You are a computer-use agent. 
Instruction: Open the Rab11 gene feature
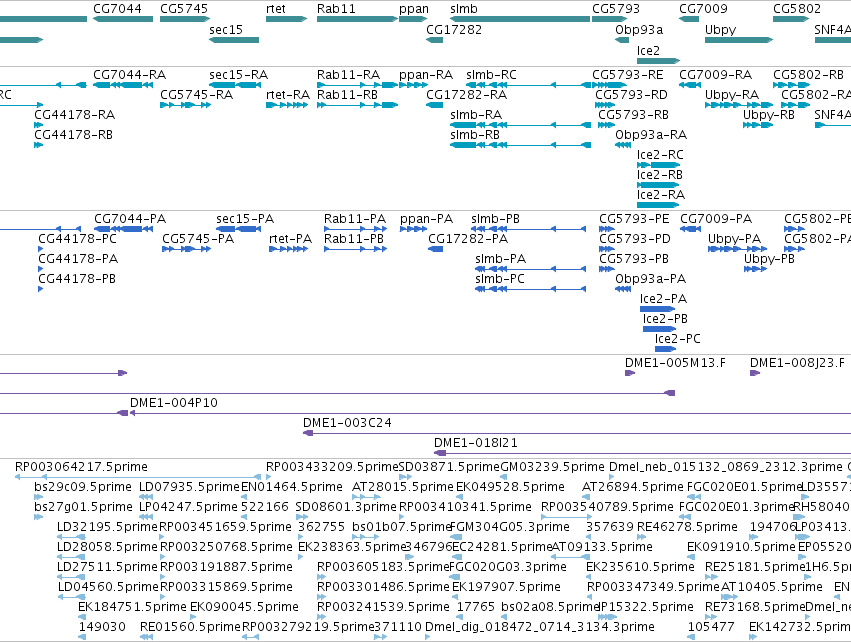pyautogui.click(x=357, y=19)
